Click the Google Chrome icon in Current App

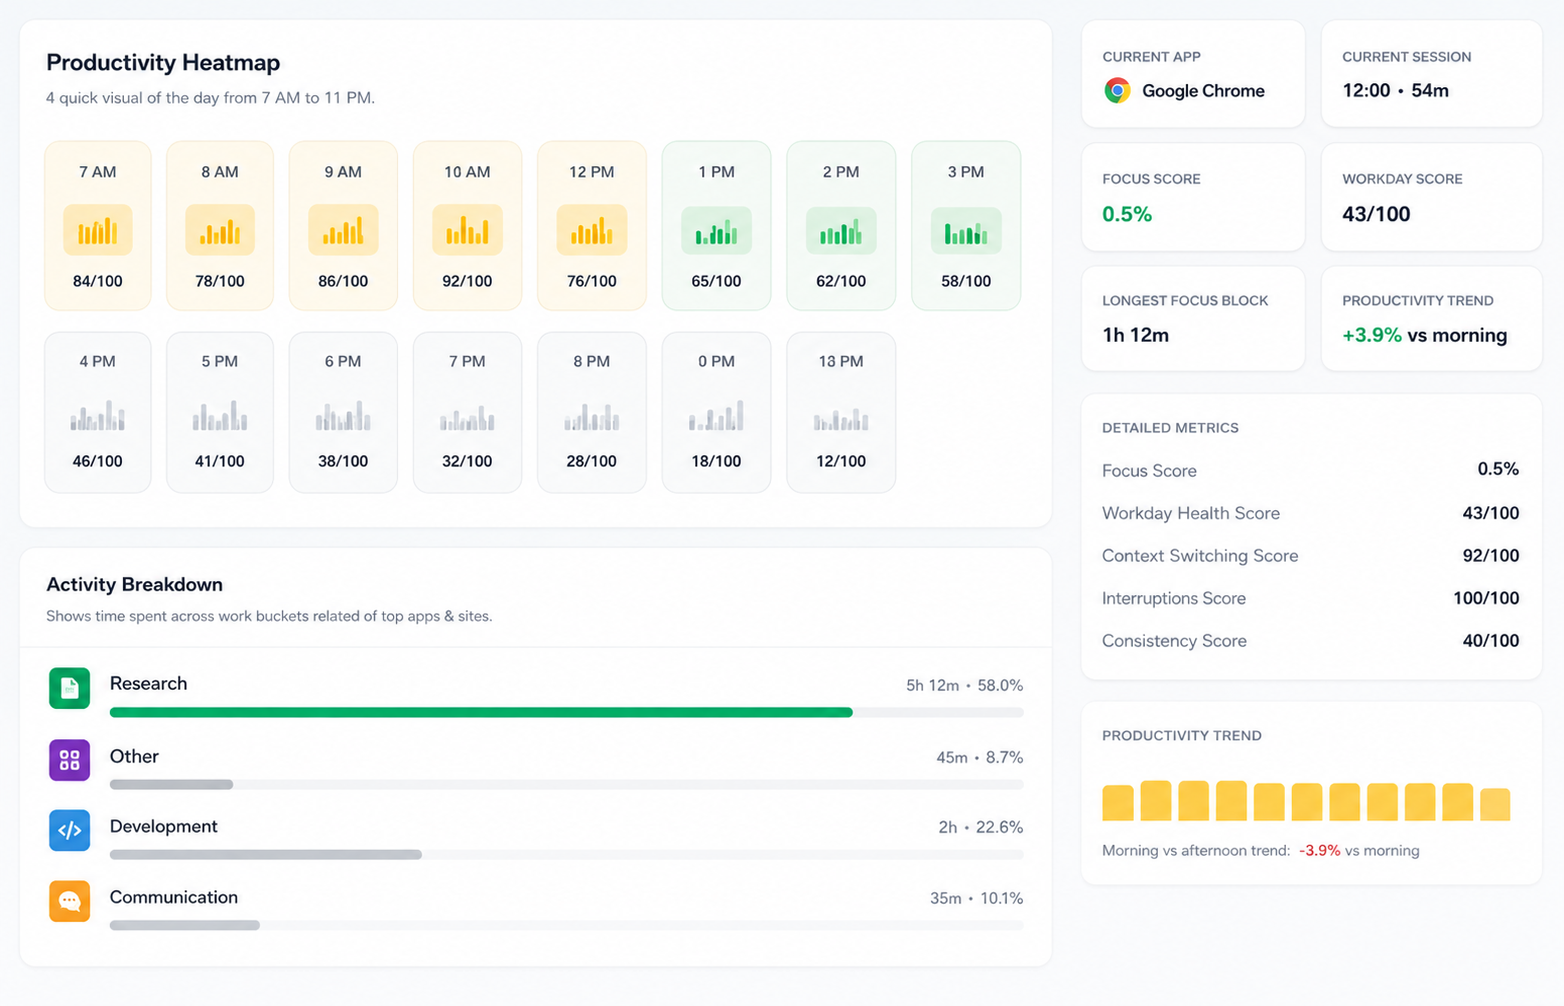tap(1117, 91)
